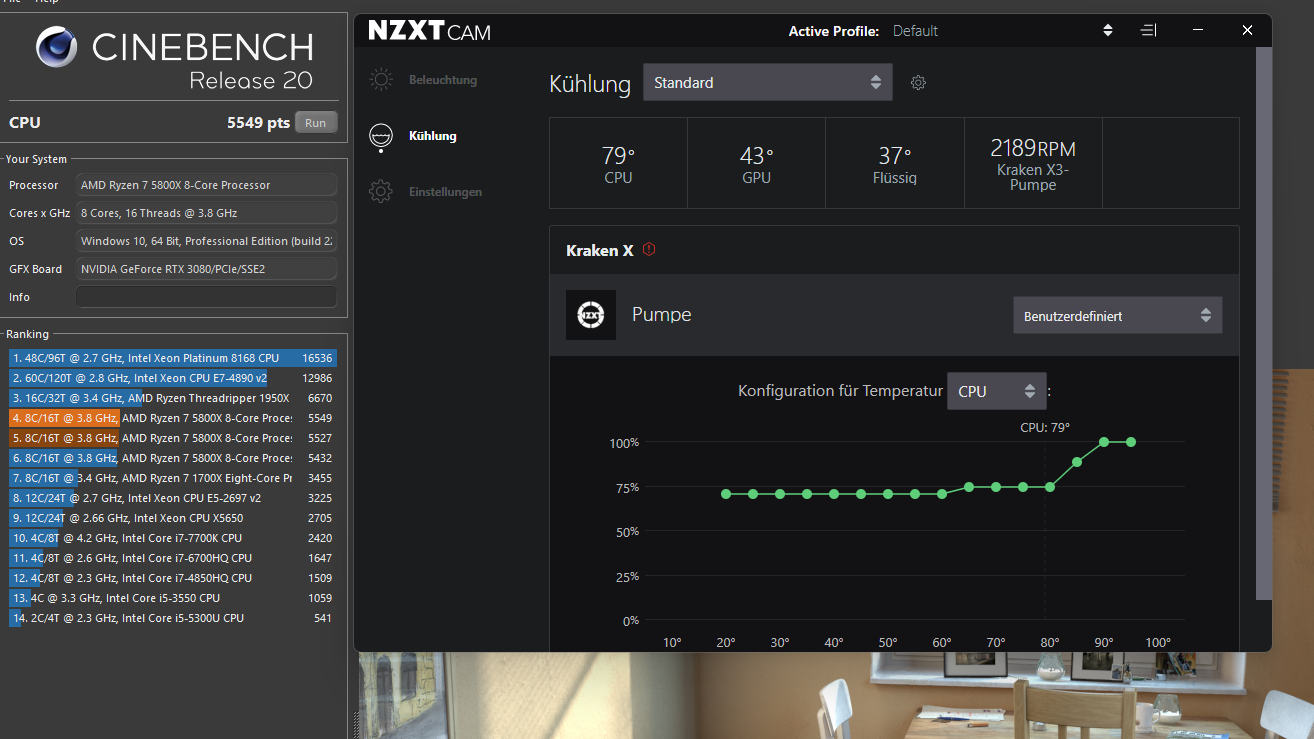This screenshot has height=739, width=1314.
Task: Select ranking row Intel Xeon Platinum 8168
Action: [x=173, y=358]
